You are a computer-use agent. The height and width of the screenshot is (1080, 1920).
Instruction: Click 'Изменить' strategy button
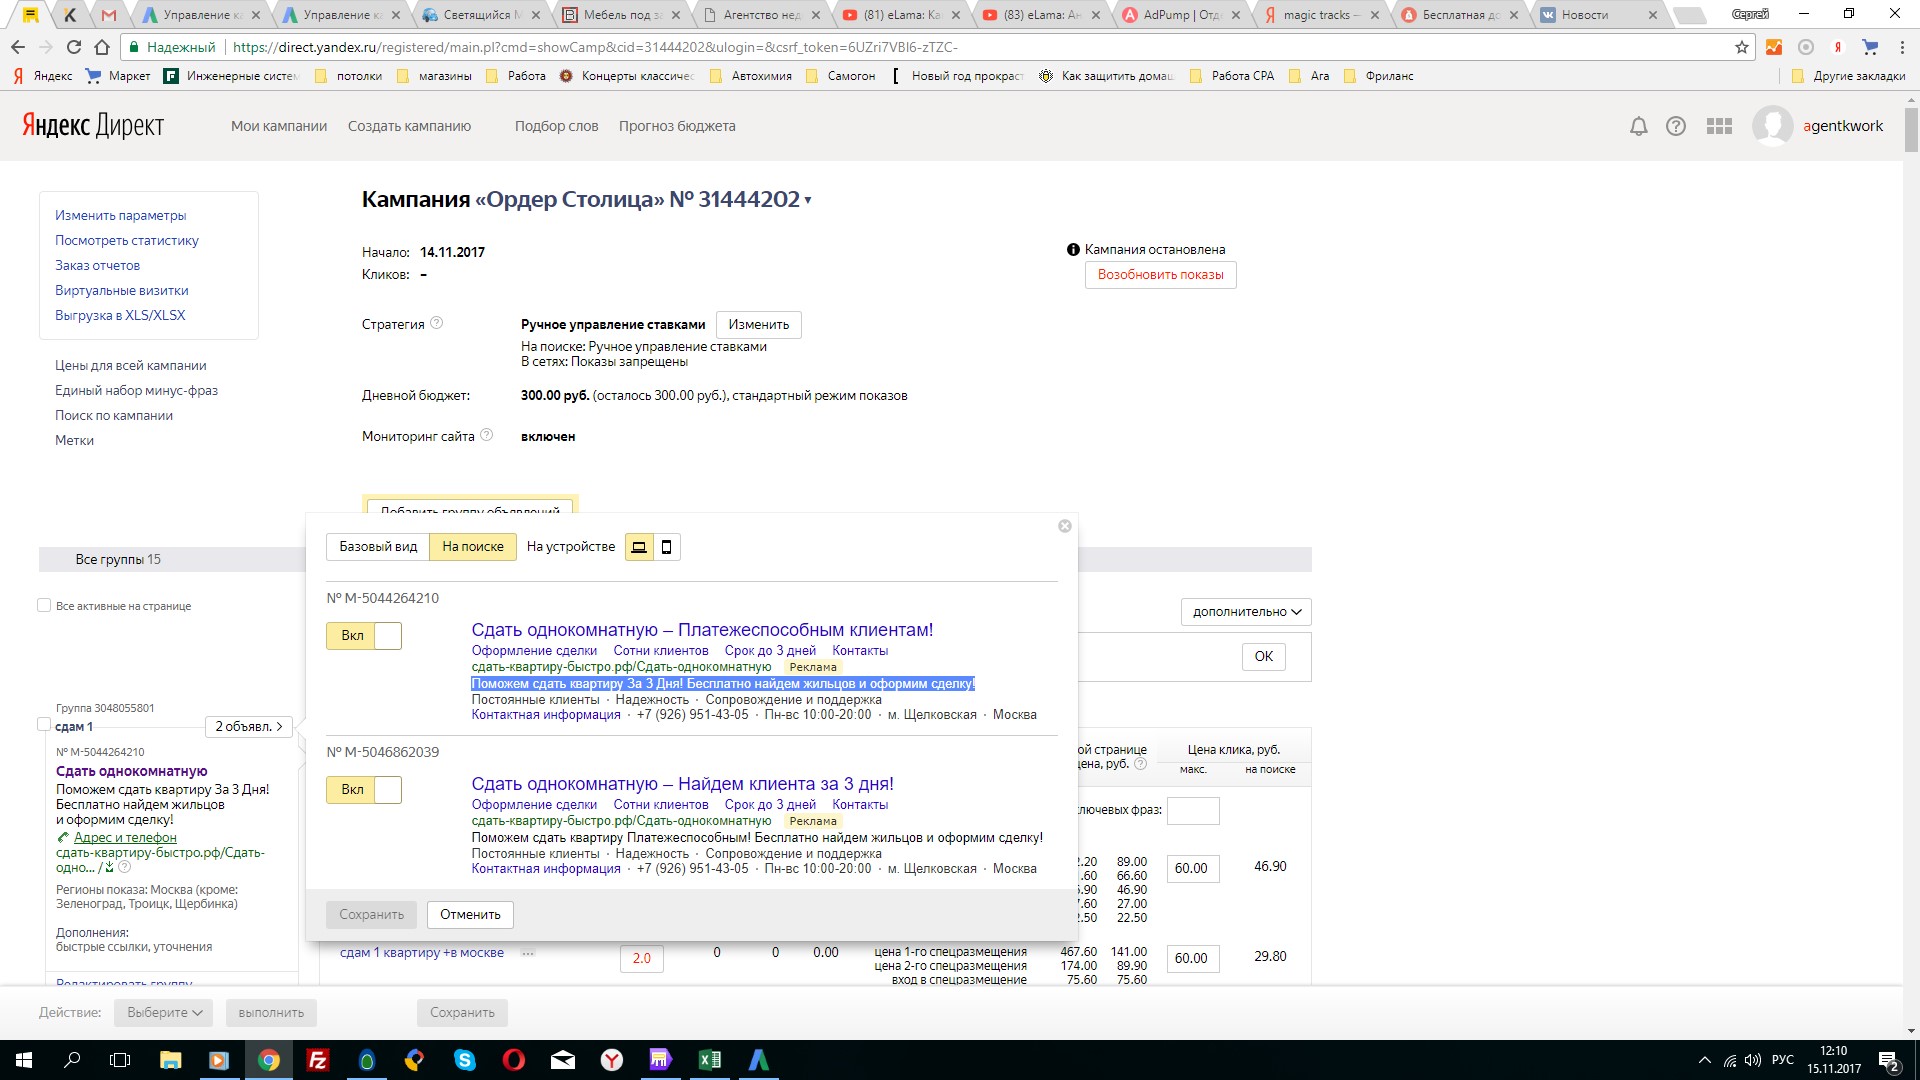[758, 325]
